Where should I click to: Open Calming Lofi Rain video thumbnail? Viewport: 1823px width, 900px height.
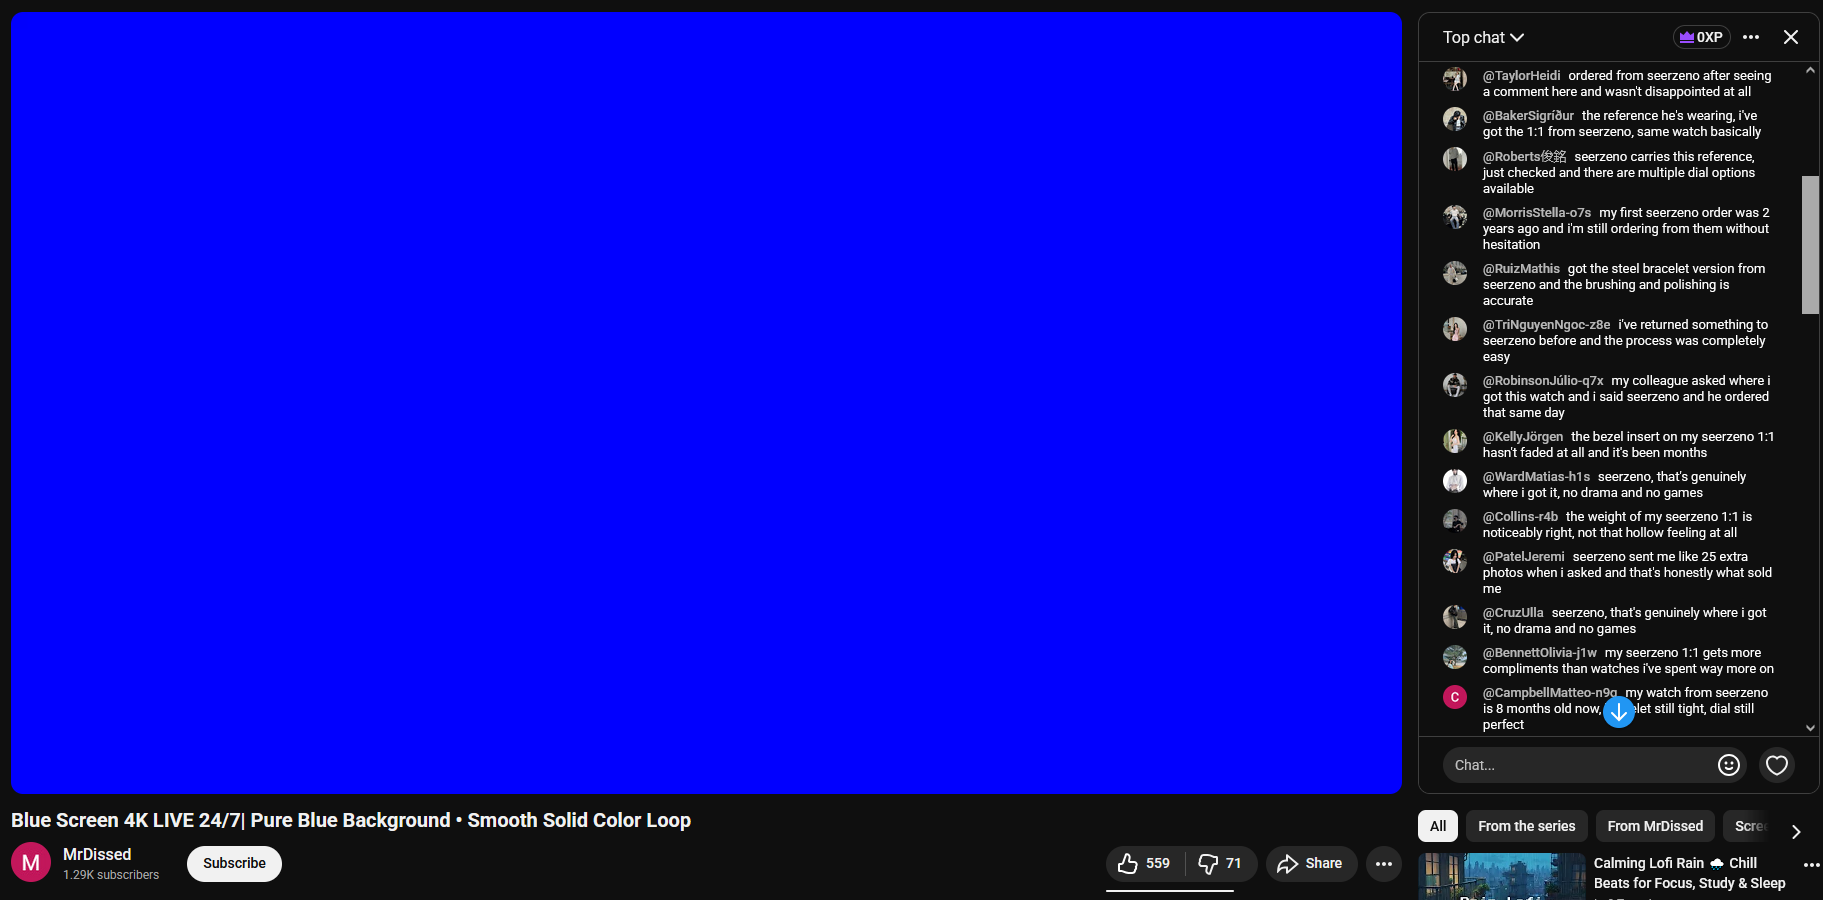tap(1501, 877)
